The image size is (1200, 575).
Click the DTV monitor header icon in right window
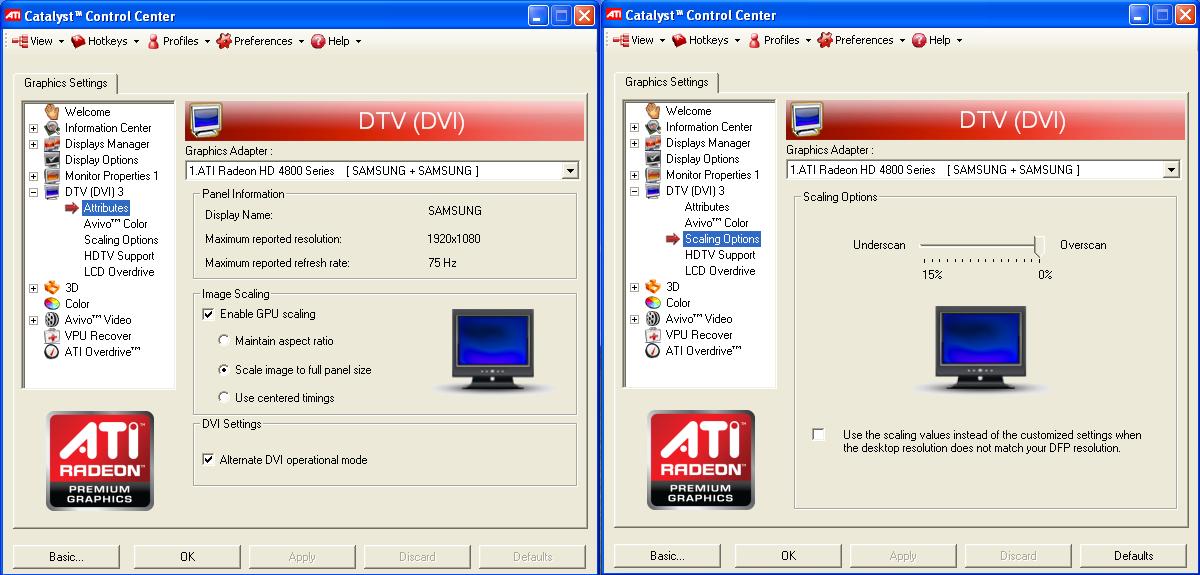coord(806,120)
